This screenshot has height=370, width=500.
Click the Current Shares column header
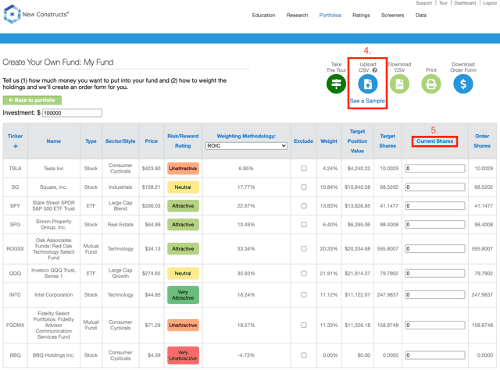[x=435, y=141]
